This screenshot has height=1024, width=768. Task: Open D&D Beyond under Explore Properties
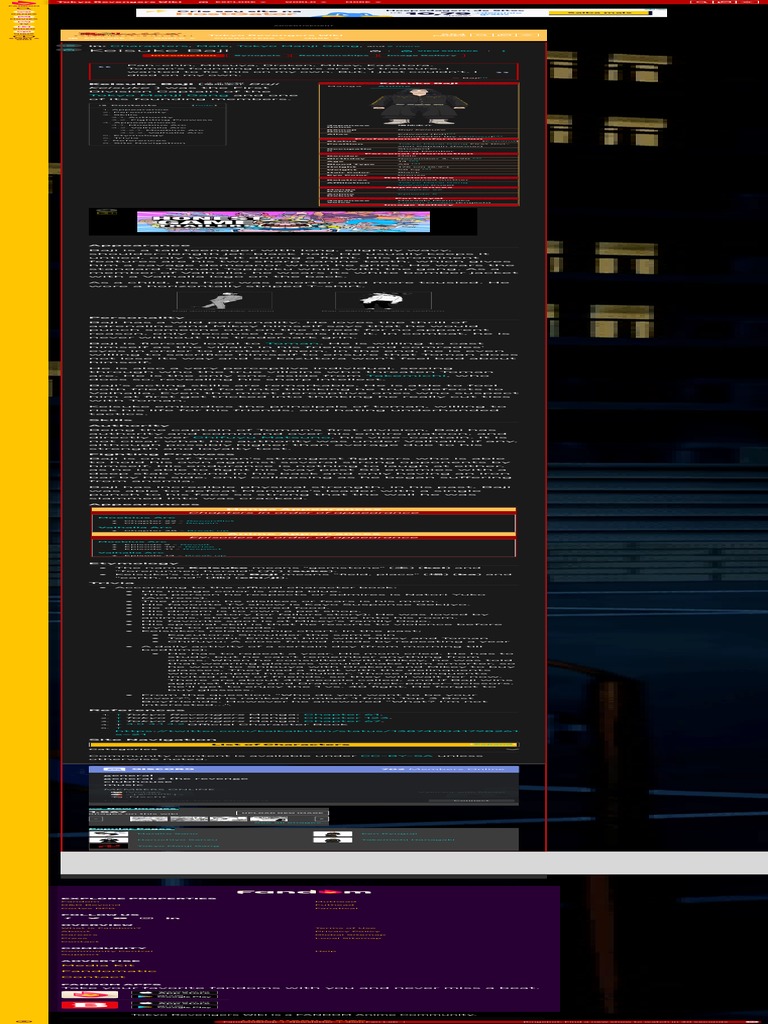click(91, 904)
